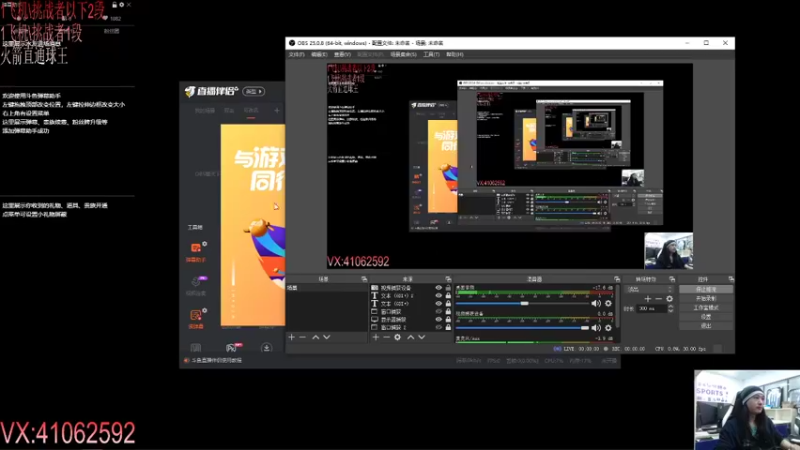Open 编辑(E) menu in OBS
The height and width of the screenshot is (450, 800).
(x=319, y=55)
